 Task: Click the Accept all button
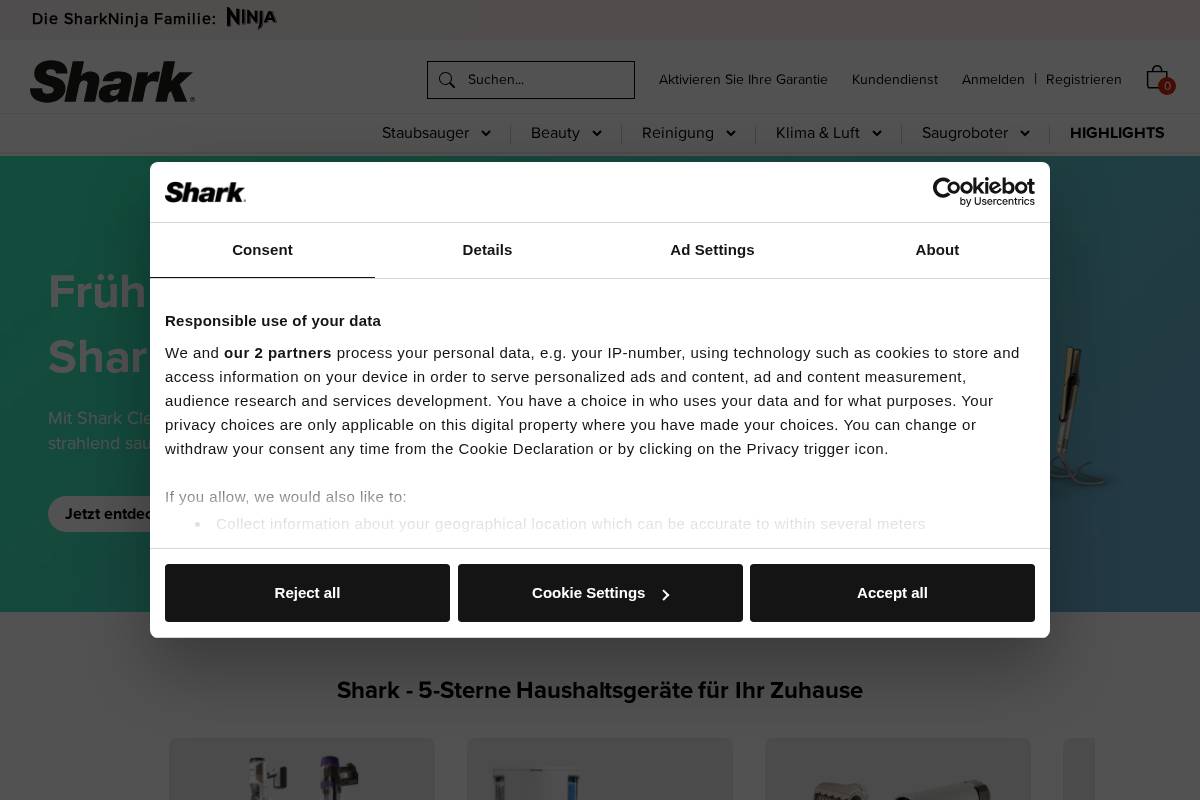point(892,592)
